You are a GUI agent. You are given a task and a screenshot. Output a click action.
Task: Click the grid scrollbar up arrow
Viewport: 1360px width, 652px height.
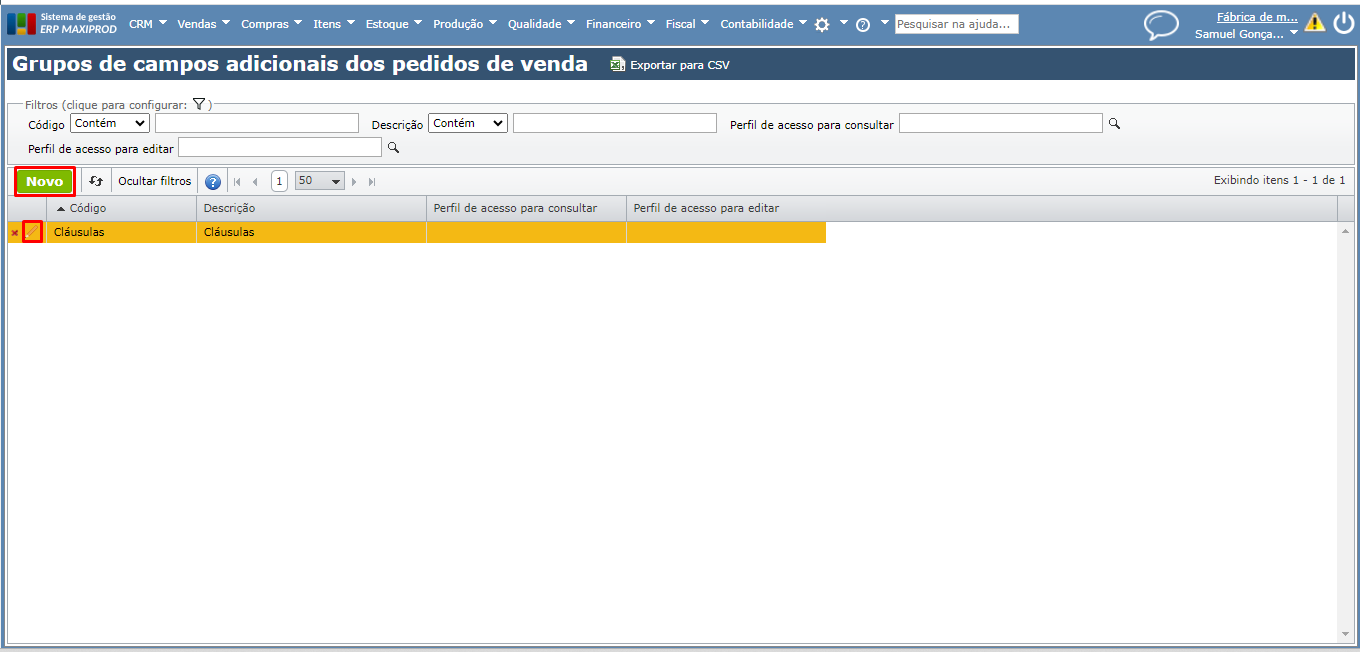[x=1345, y=231]
